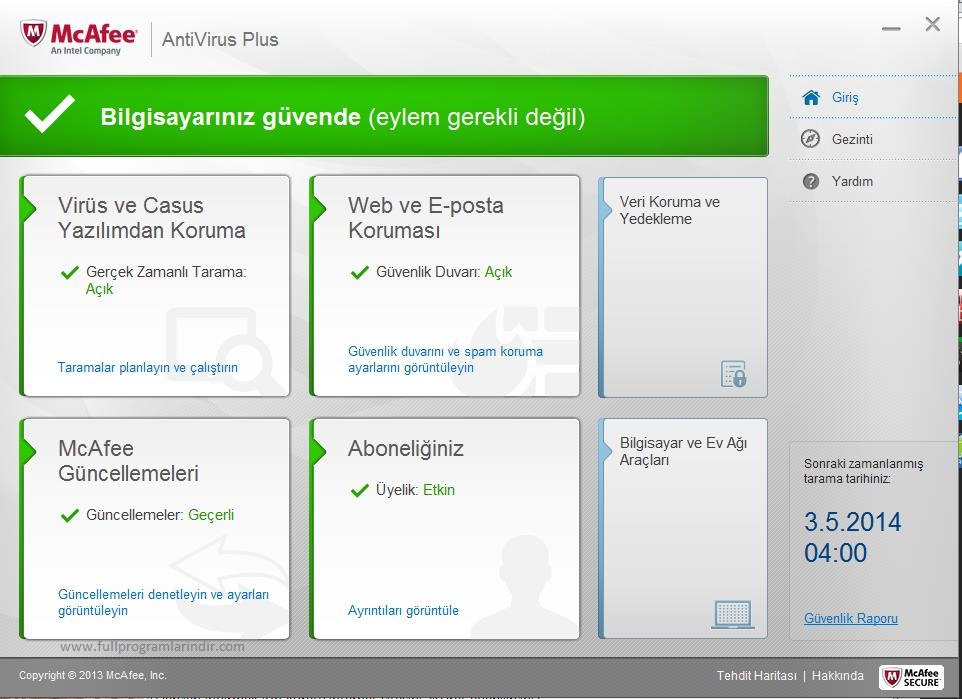Viewport: 962px width, 699px height.
Task: Expand the Virüs ve Casus Yazılımdan Koruma arrow
Action: [x=29, y=209]
